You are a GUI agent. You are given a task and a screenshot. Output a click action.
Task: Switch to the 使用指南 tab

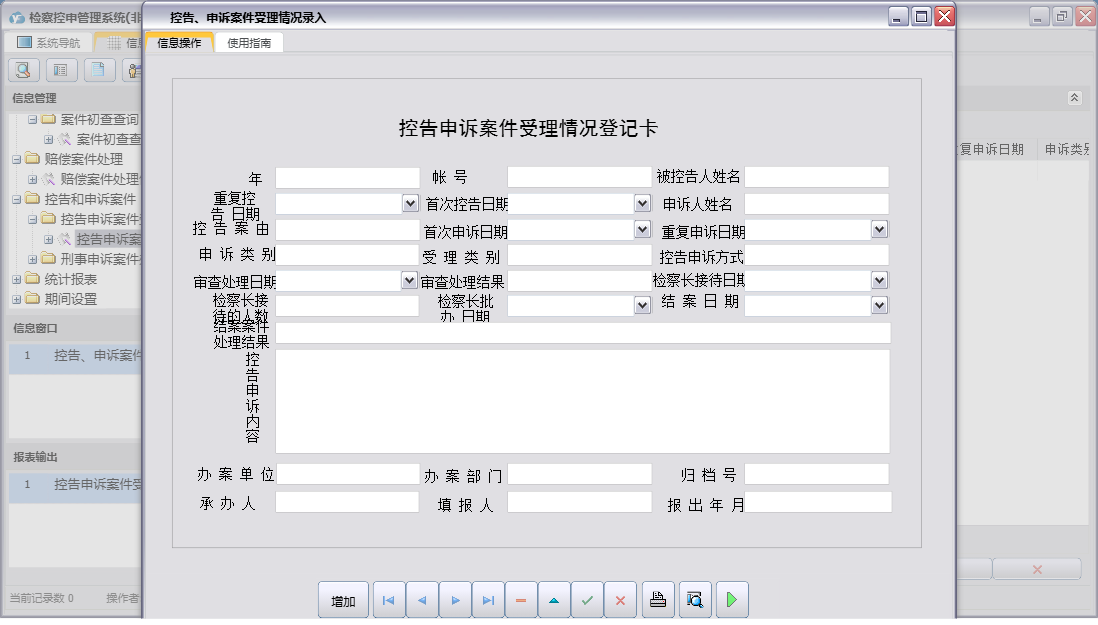248,43
